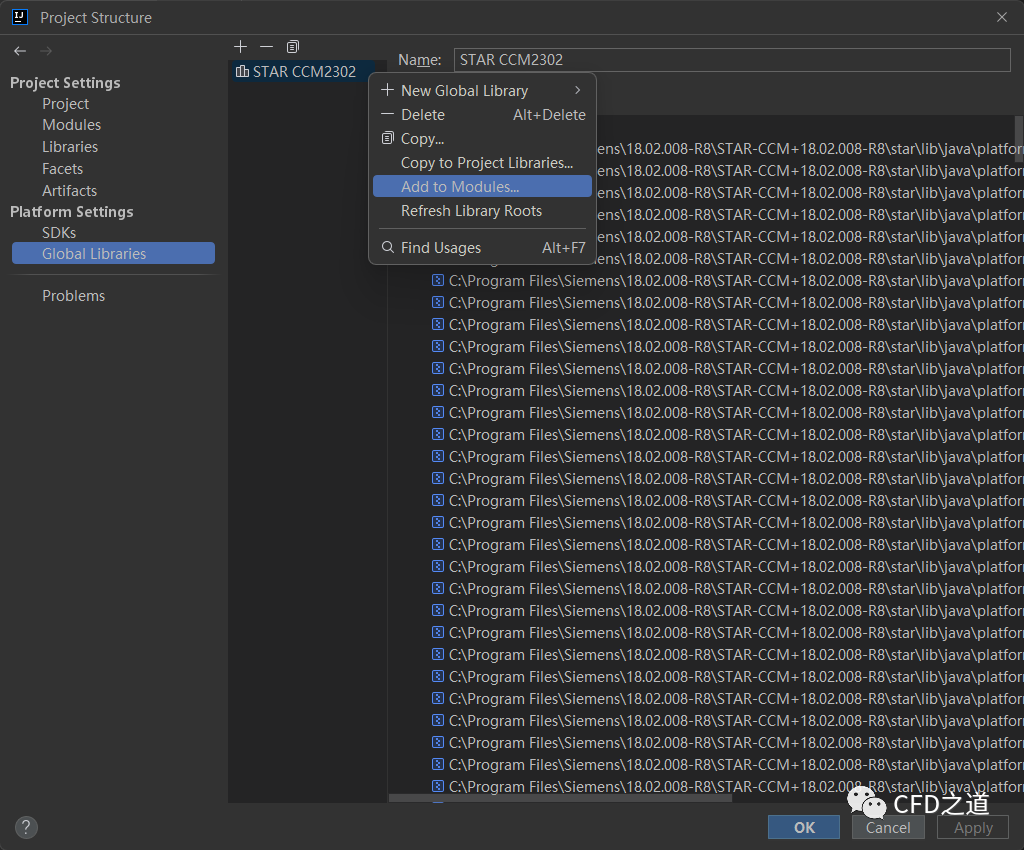Click the back navigation arrow
This screenshot has width=1024, height=850.
click(20, 51)
